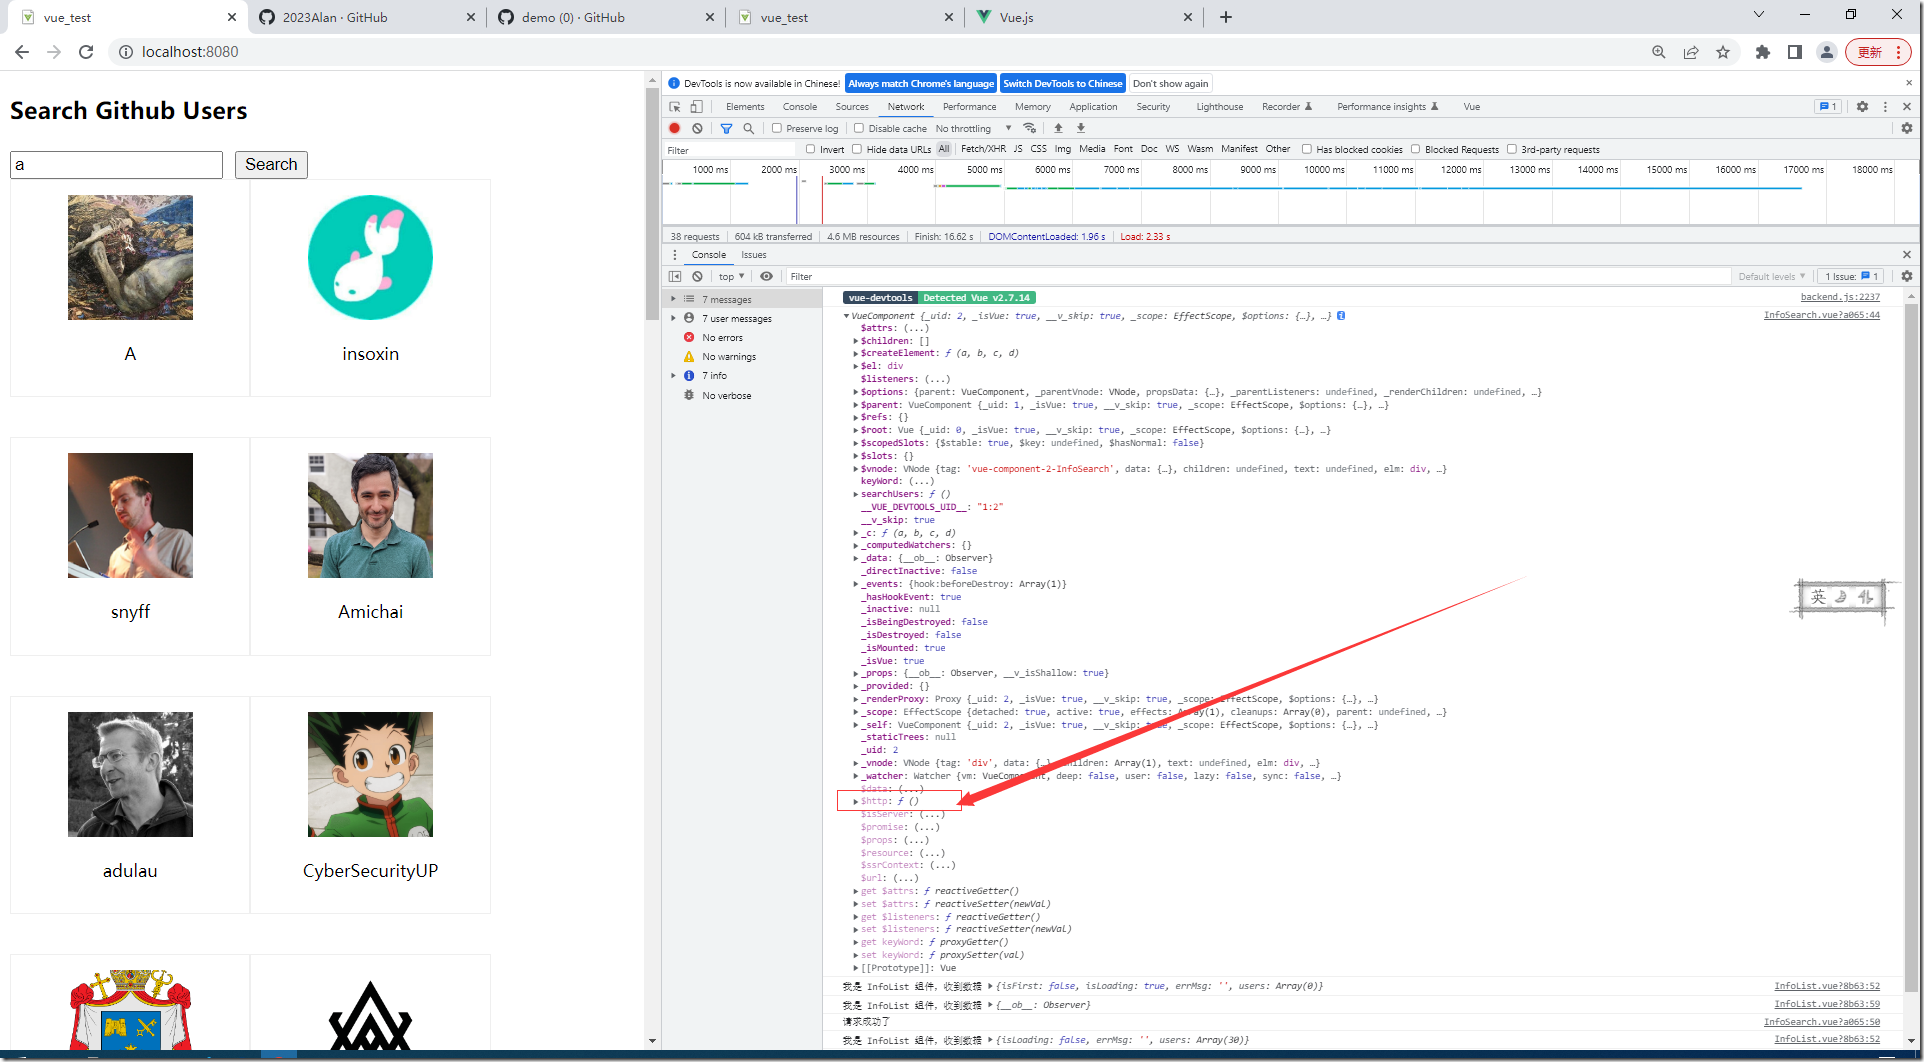This screenshot has height=1062, width=1924.
Task: Click Switch DevTools to Chinese
Action: click(x=1063, y=84)
